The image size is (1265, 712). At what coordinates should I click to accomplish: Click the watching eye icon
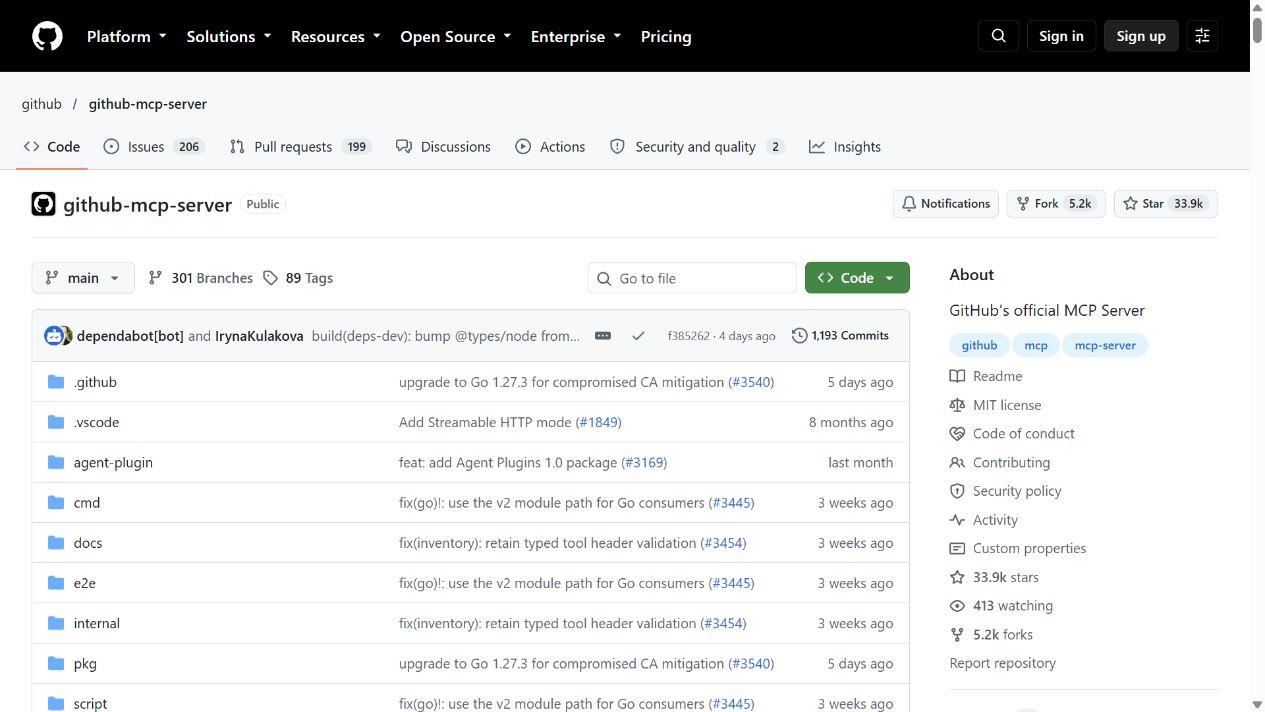pyautogui.click(x=957, y=606)
